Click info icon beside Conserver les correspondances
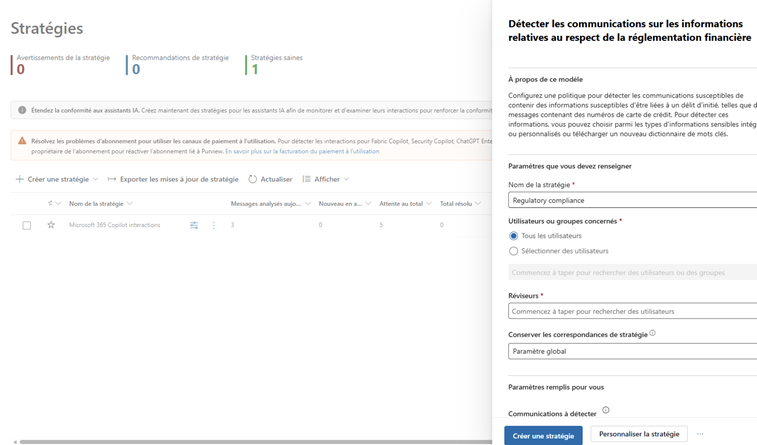Image resolution: width=757 pixels, height=445 pixels. [653, 333]
